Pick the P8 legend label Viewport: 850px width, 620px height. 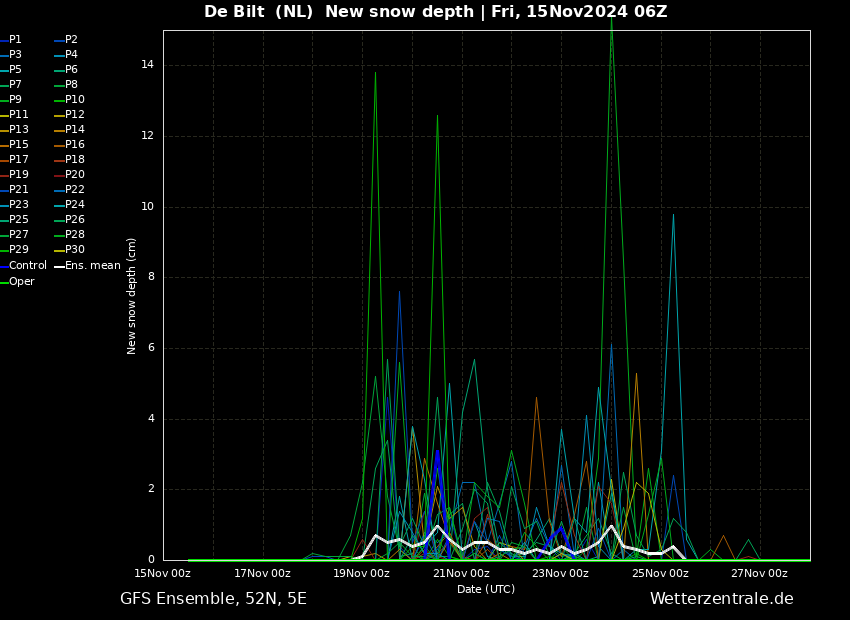pyautogui.click(x=72, y=85)
